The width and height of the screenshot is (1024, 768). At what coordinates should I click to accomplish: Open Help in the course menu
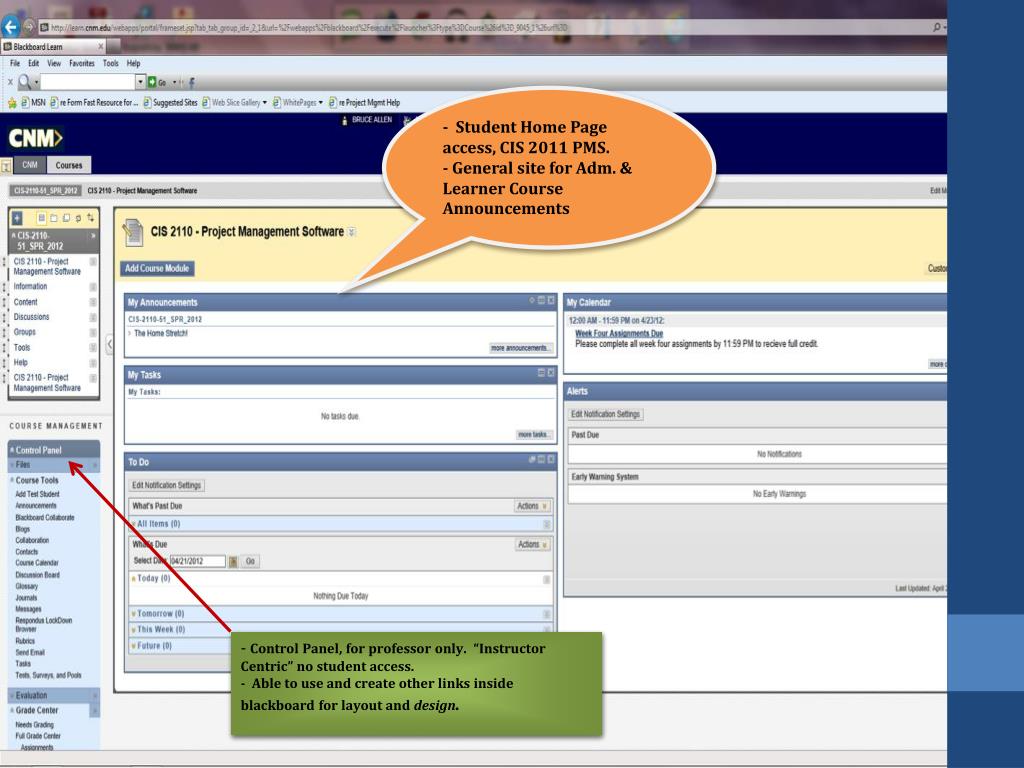click(20, 362)
